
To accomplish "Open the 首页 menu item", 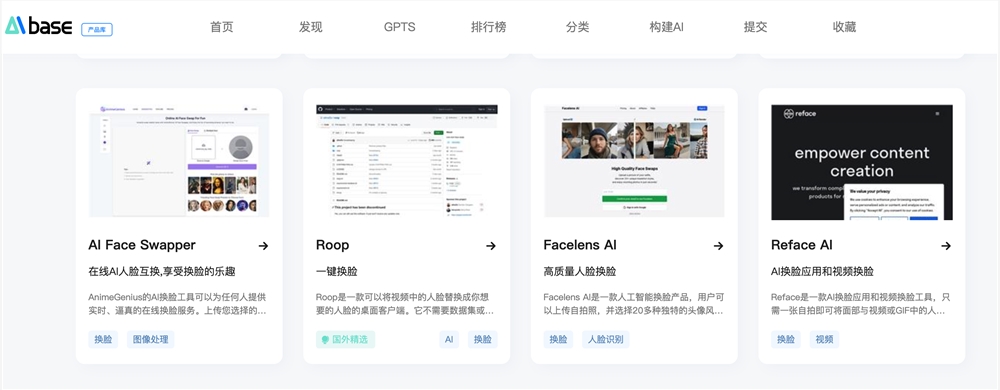I will pos(222,27).
